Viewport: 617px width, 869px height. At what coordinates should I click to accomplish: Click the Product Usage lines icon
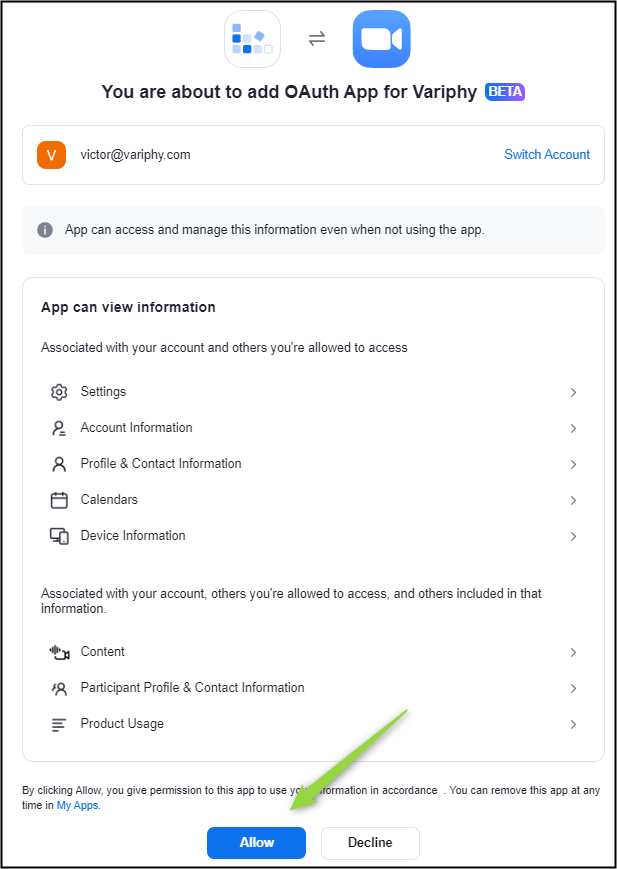59,724
